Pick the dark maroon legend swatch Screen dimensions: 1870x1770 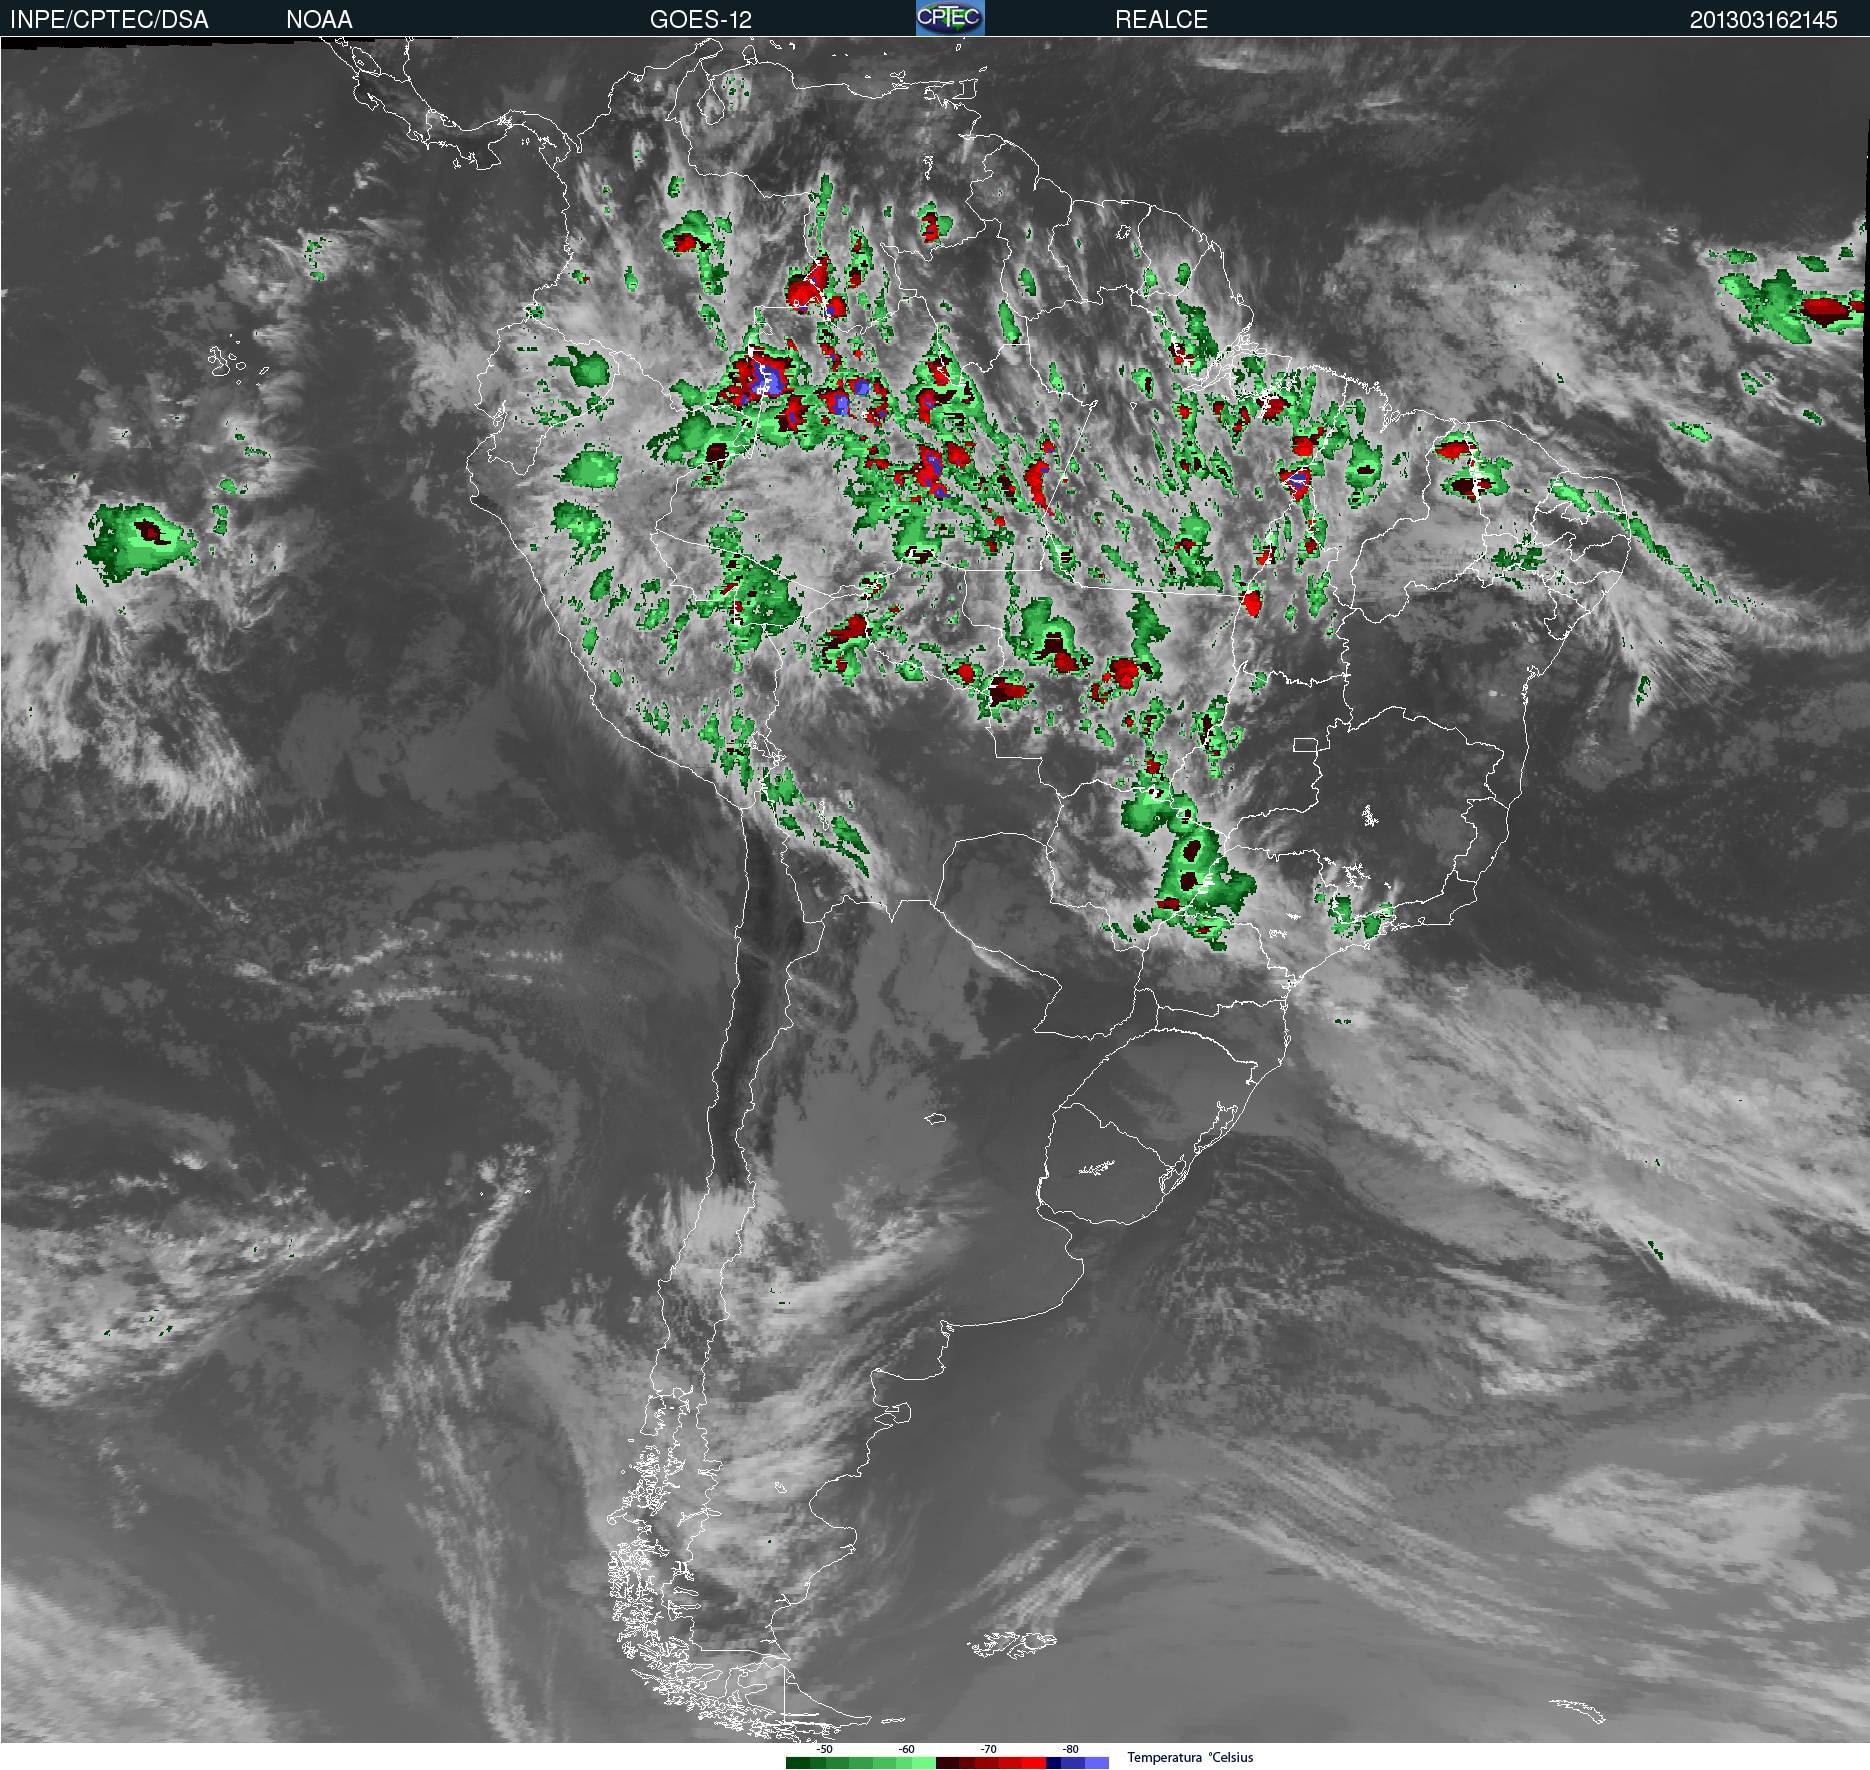click(x=947, y=1763)
